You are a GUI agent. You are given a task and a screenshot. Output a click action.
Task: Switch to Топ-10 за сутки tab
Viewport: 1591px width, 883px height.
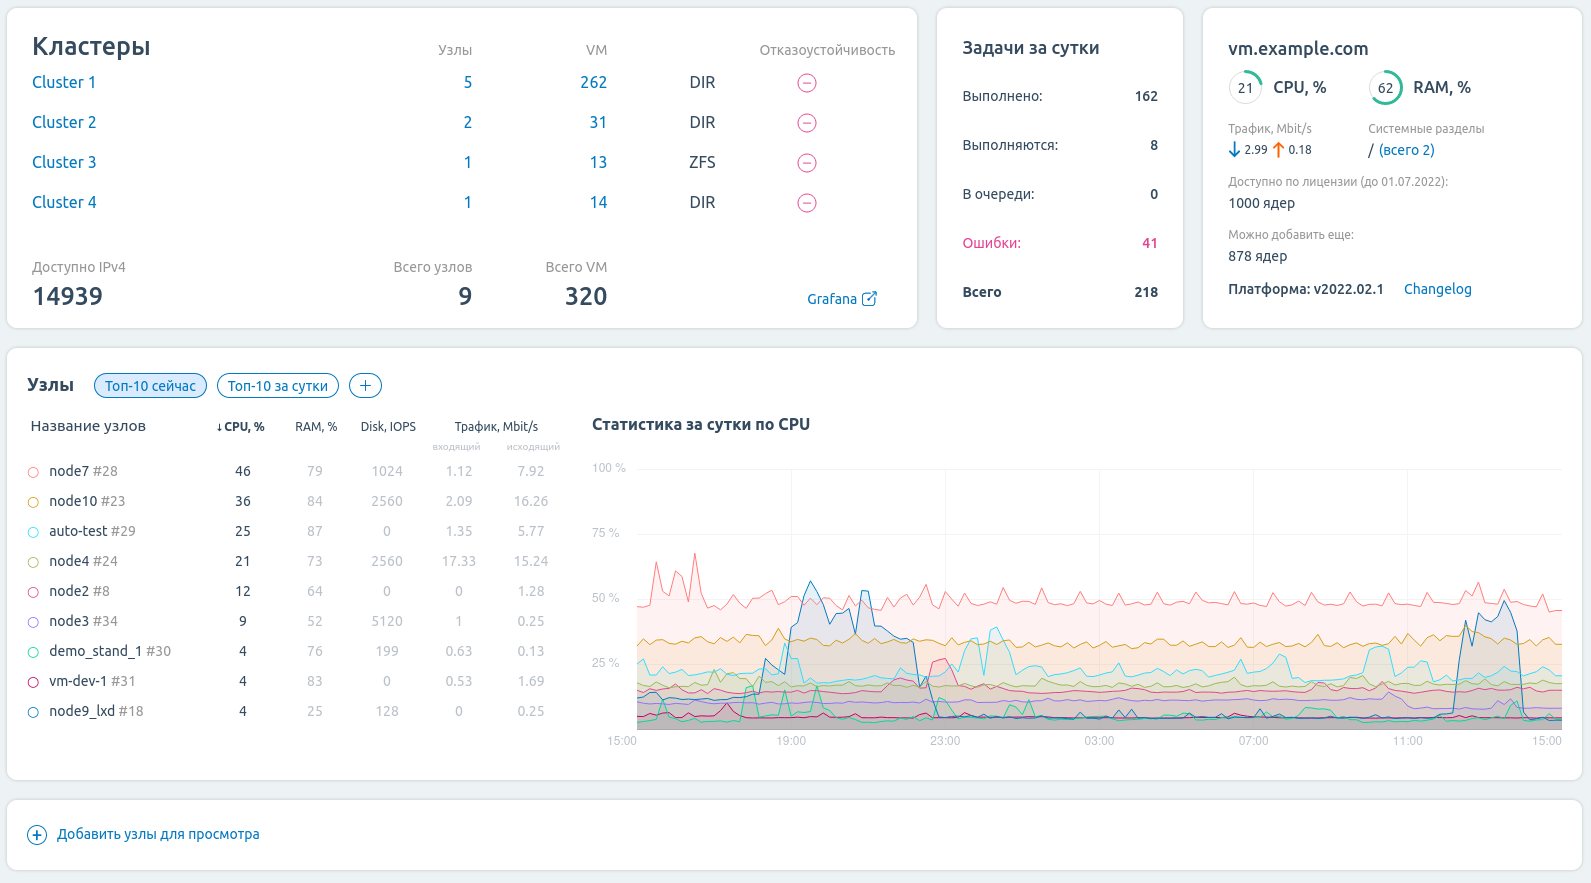pyautogui.click(x=277, y=386)
